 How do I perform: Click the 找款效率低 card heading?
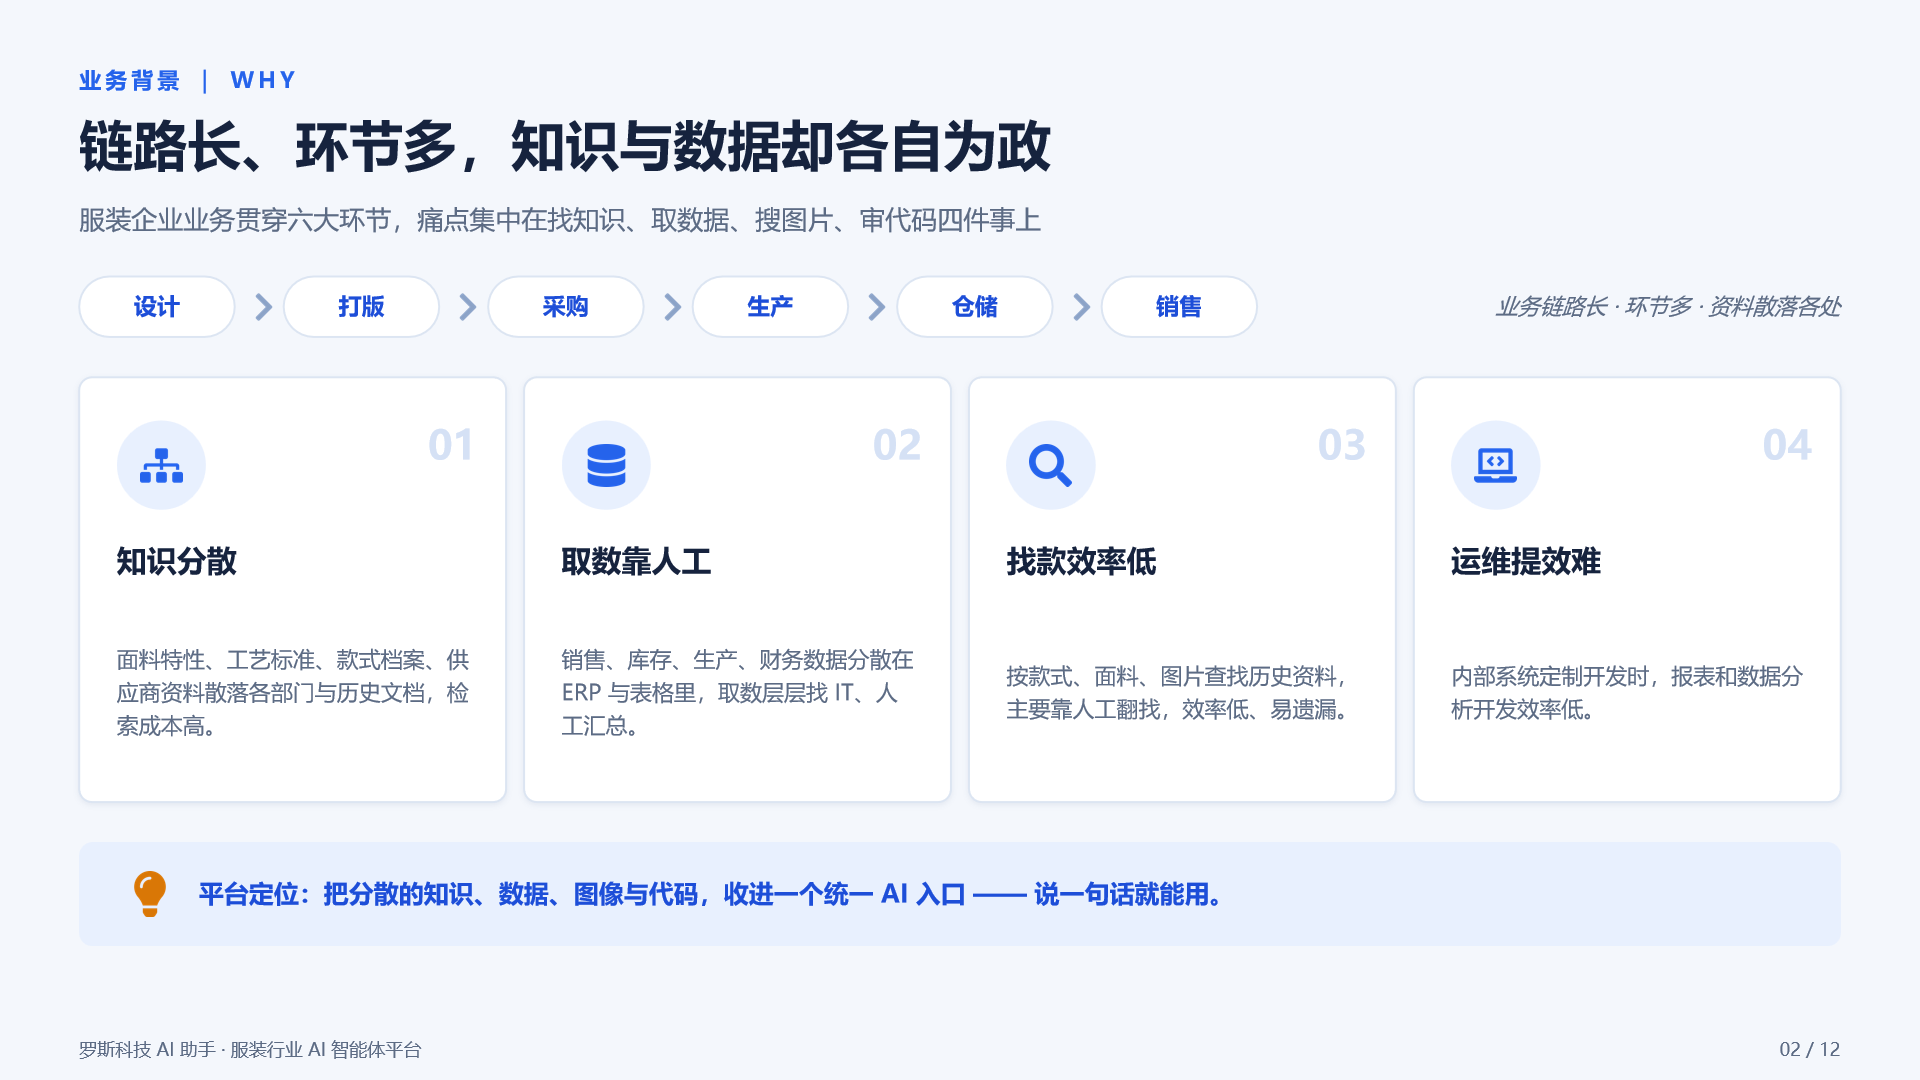point(1081,562)
